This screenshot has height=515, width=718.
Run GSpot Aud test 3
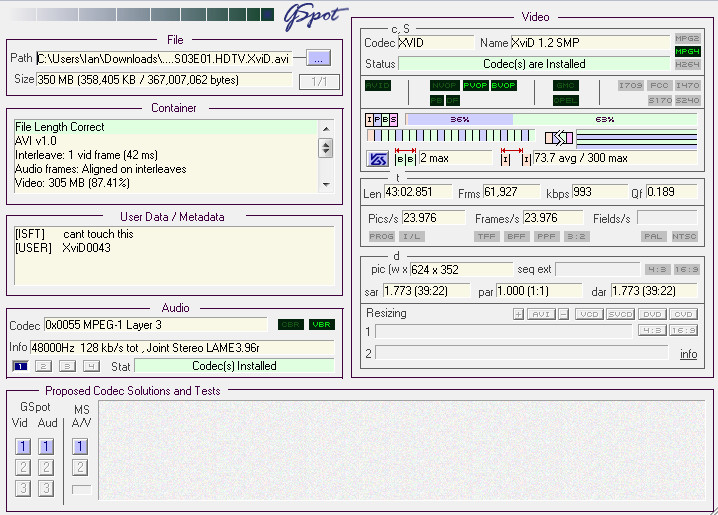coord(46,488)
